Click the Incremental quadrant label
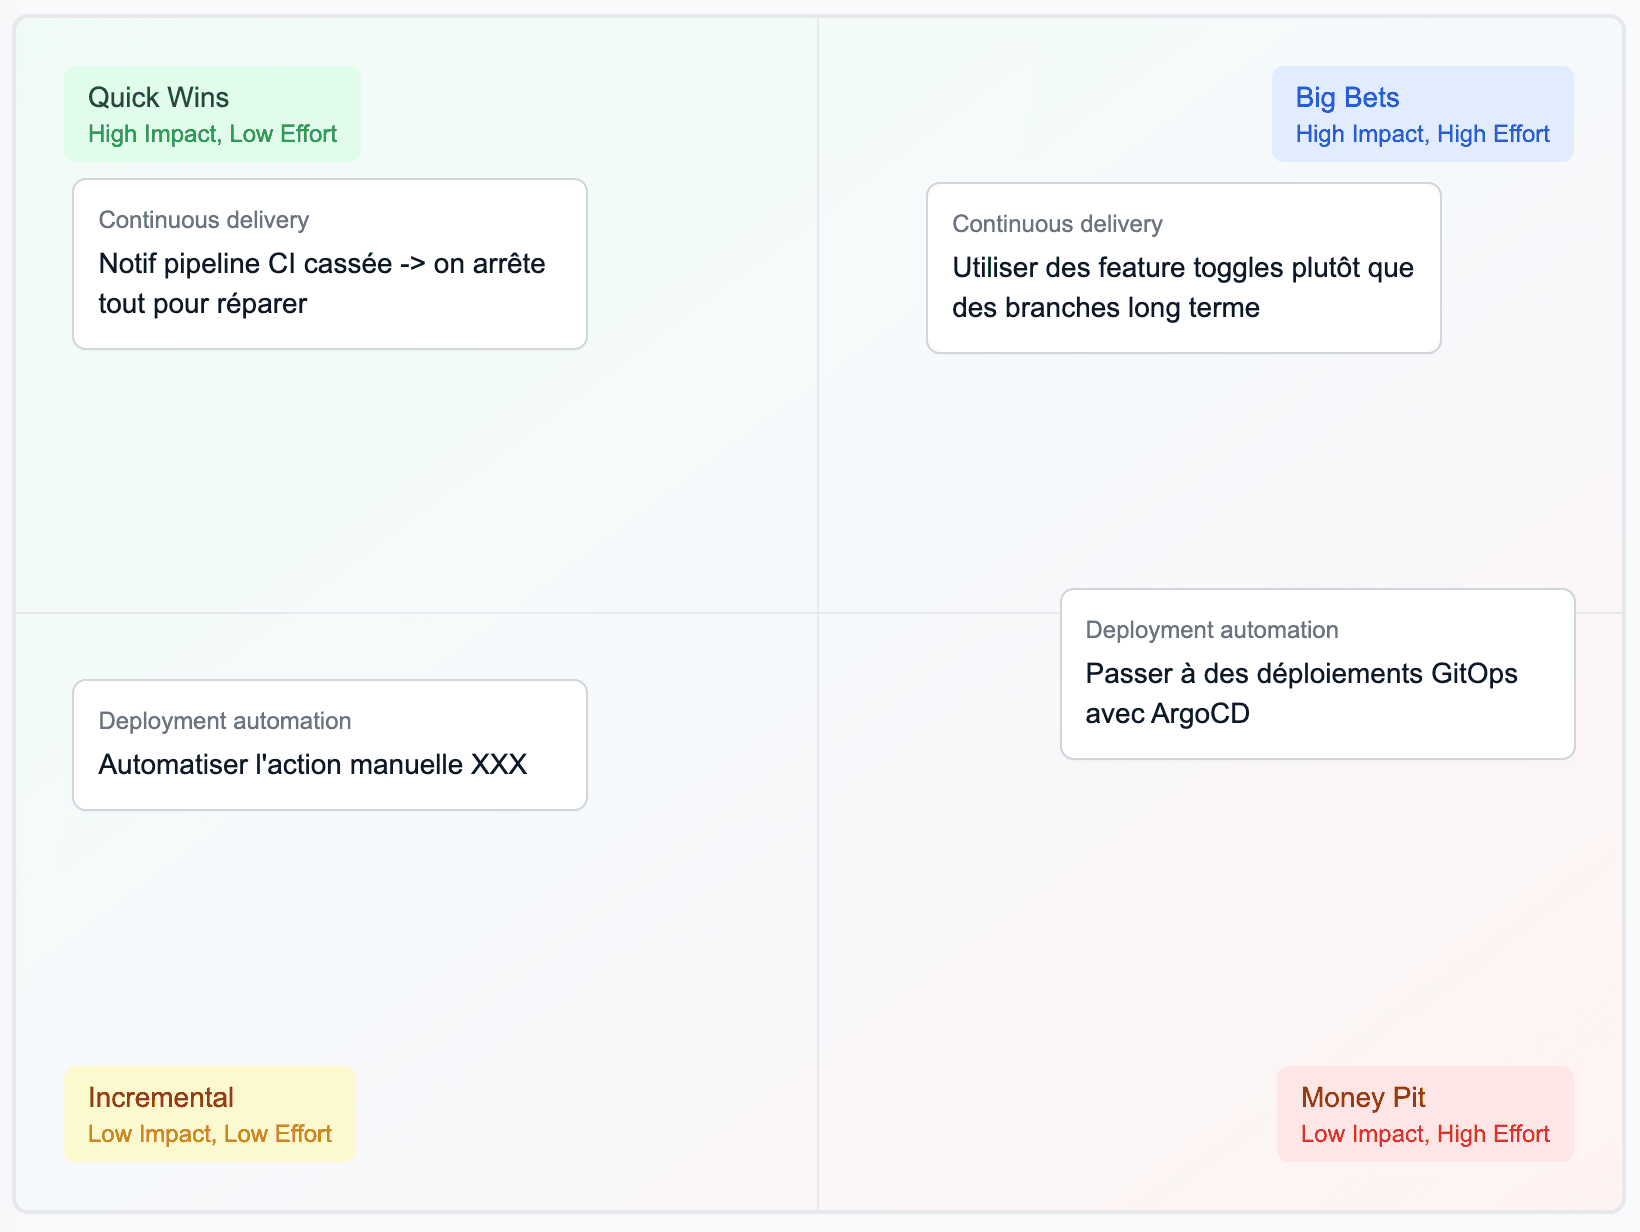Screen dimensions: 1640x1232 click(x=210, y=1114)
